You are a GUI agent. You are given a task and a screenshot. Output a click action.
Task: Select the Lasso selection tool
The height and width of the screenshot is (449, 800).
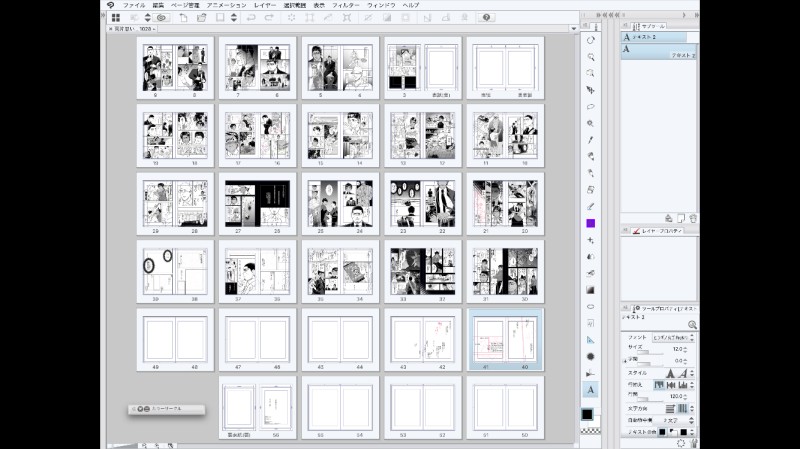click(590, 107)
